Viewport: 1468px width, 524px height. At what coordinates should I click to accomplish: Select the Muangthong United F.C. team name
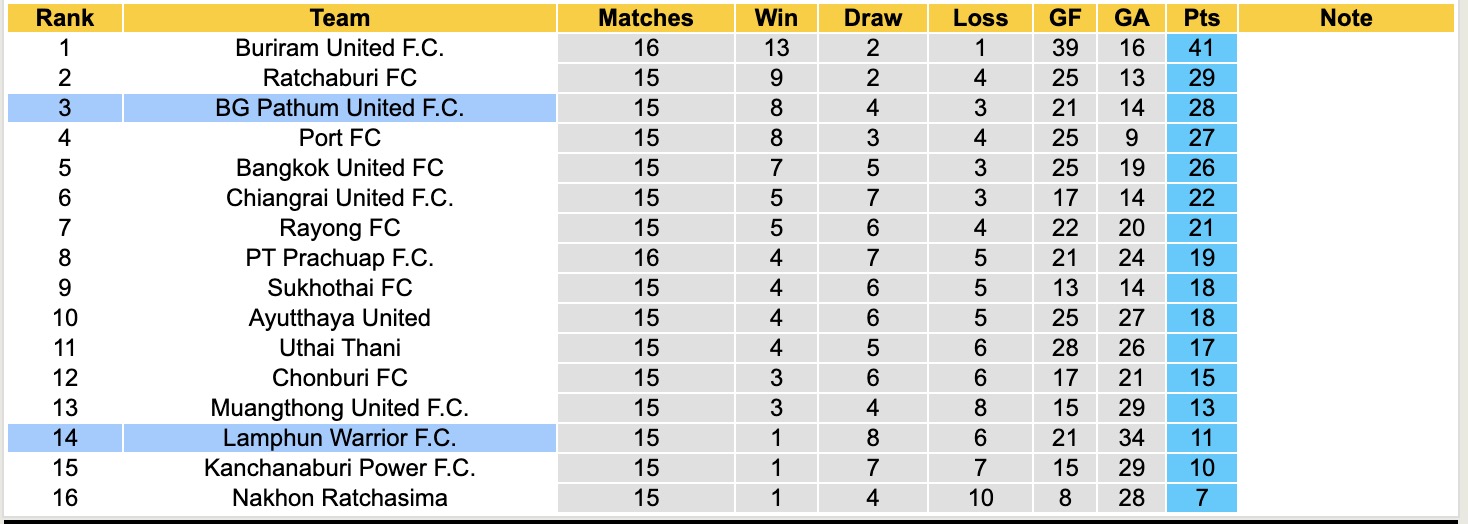tap(339, 408)
